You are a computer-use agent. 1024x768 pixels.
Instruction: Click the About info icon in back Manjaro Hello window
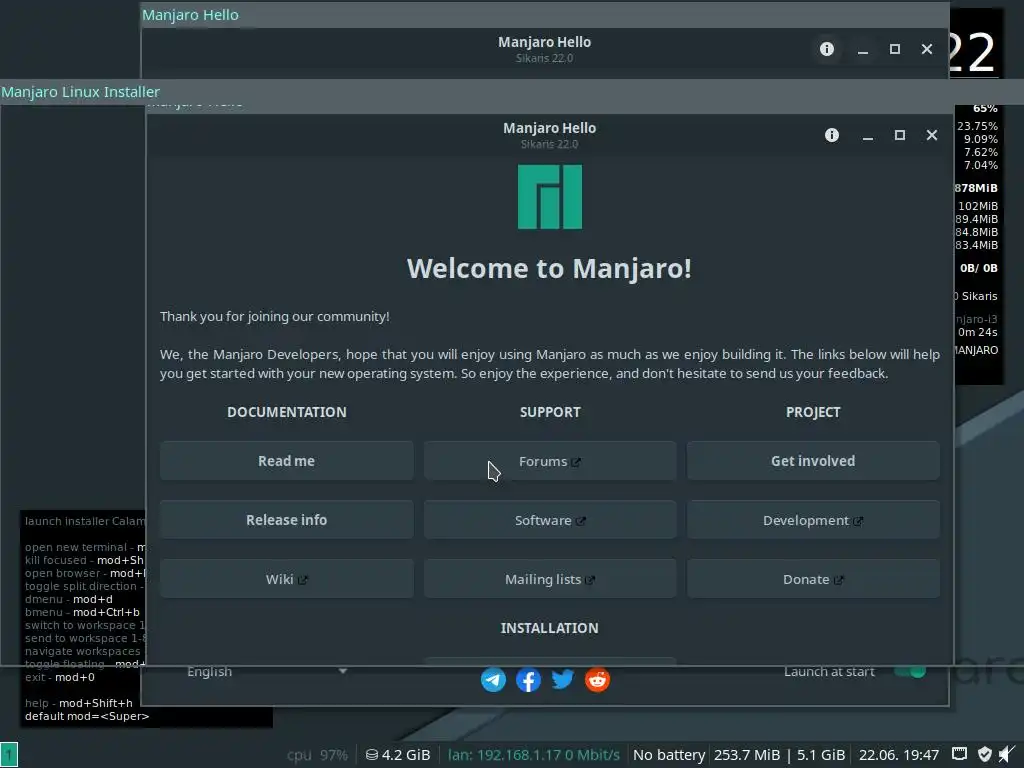(x=827, y=49)
